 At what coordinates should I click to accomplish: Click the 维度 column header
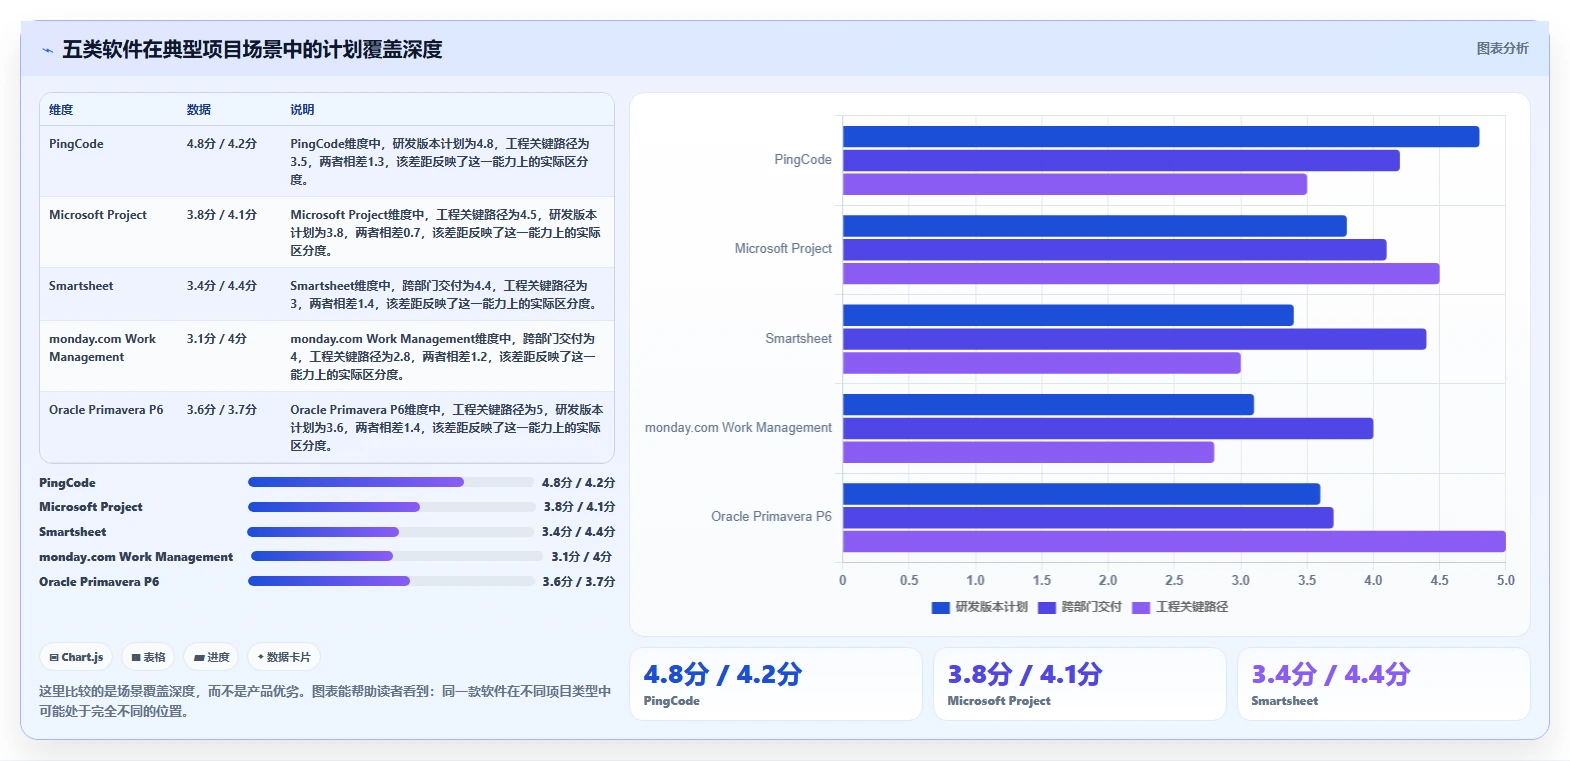coord(61,110)
